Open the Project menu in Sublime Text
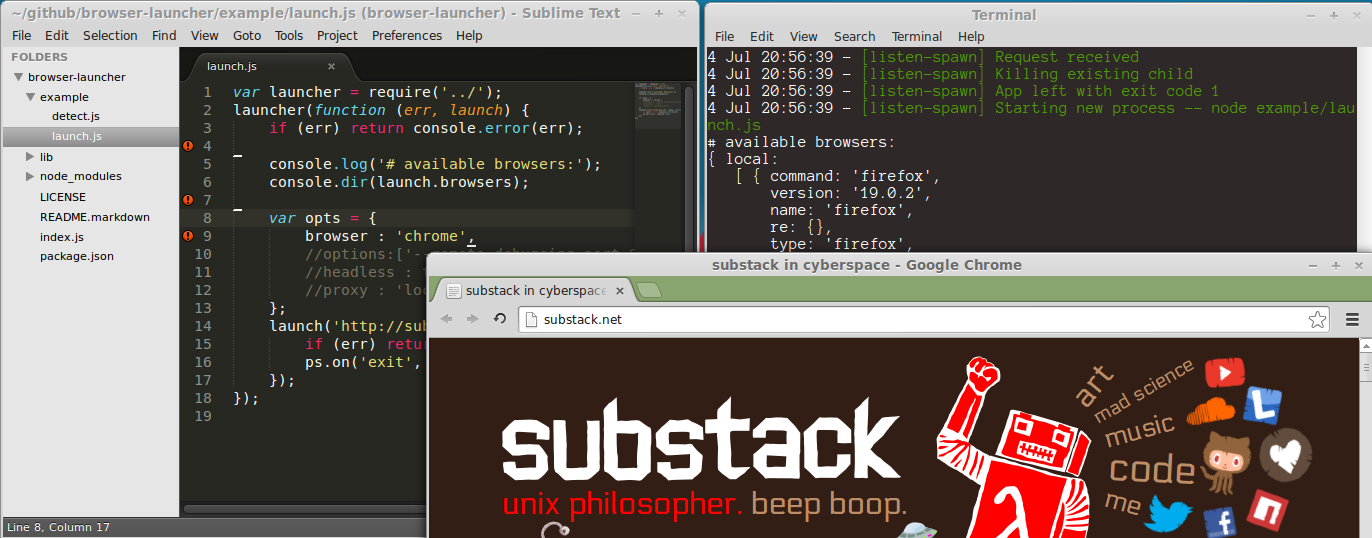This screenshot has height=538, width=1372. [337, 35]
